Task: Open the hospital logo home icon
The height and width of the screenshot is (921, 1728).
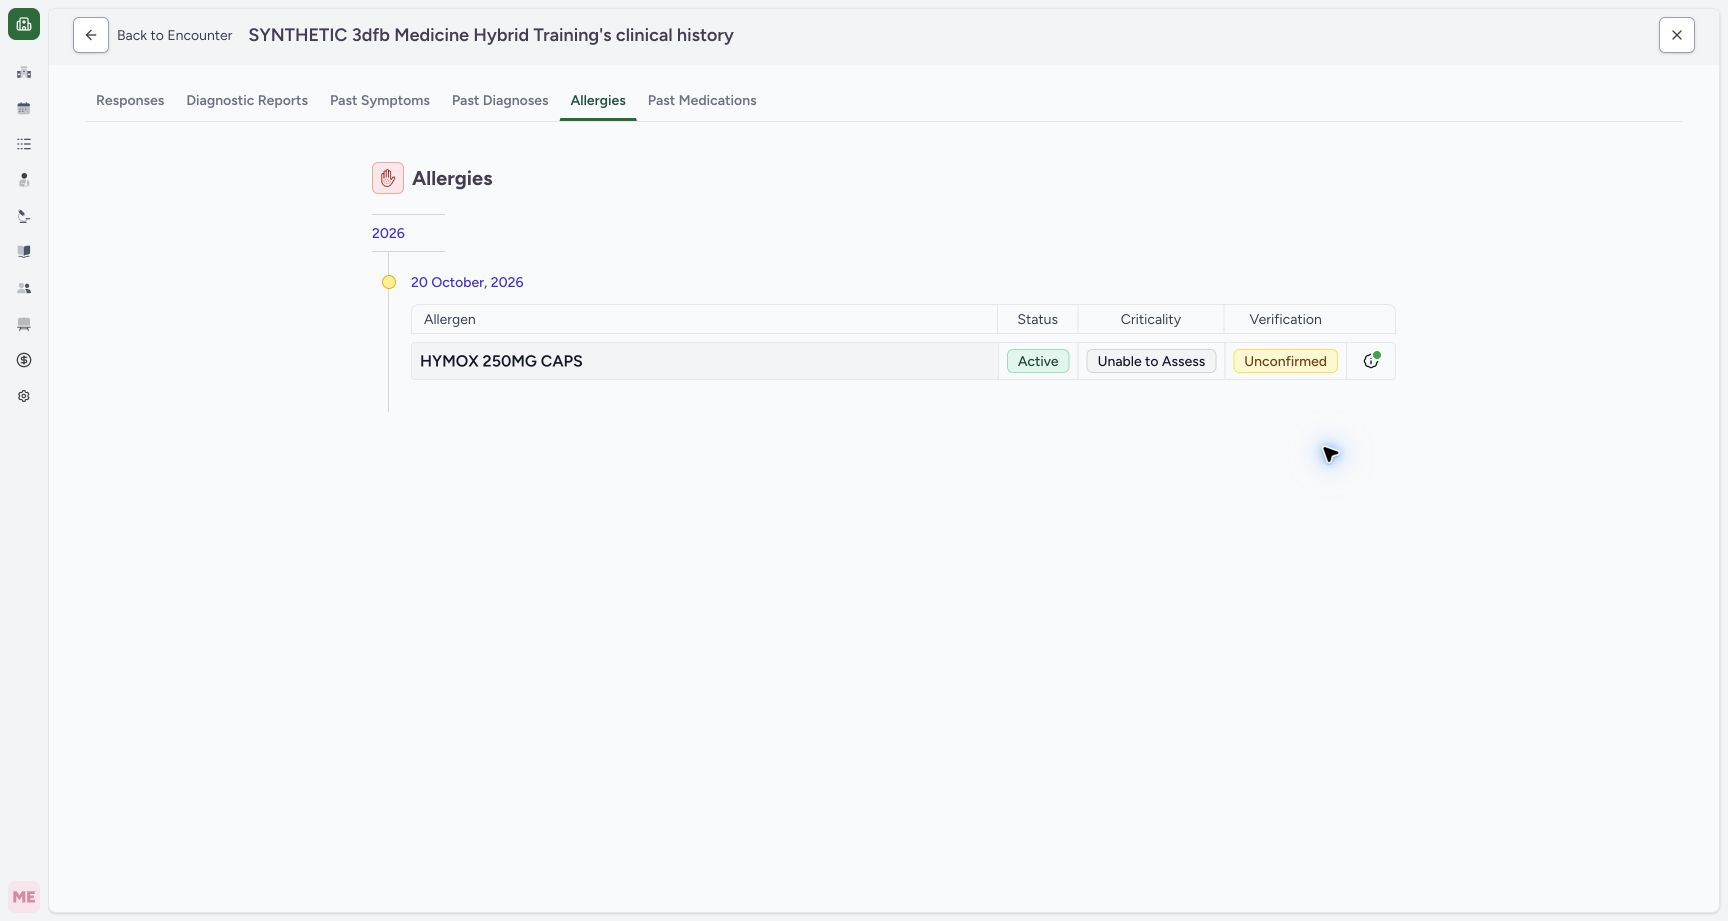Action: (x=24, y=24)
